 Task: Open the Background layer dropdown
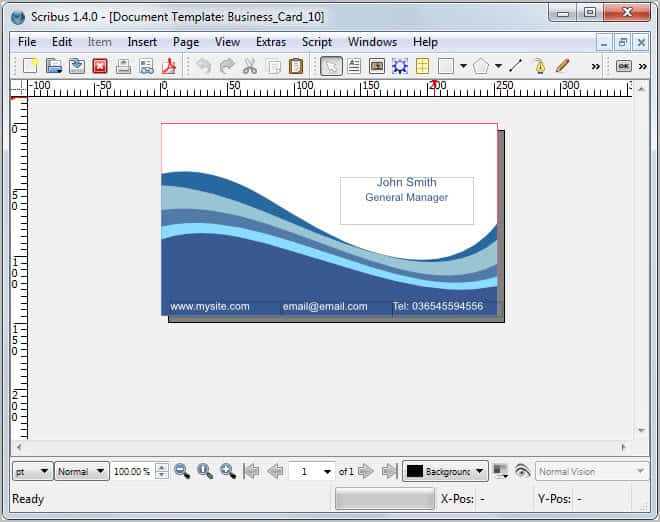pyautogui.click(x=446, y=471)
